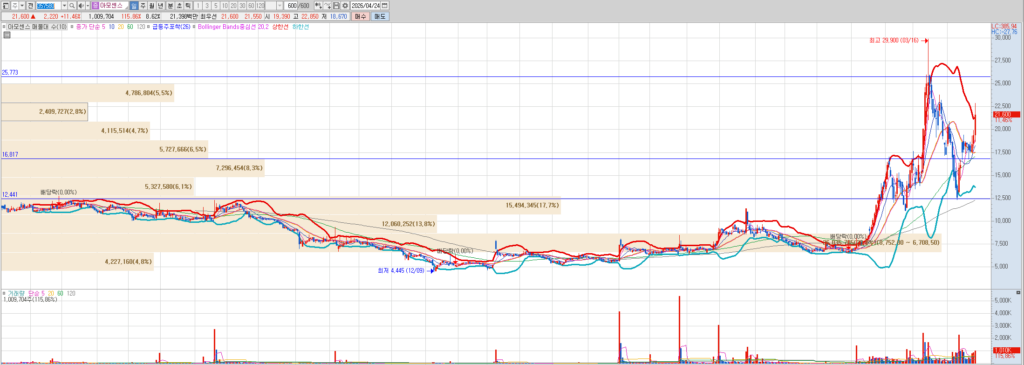Choose the 20 interval button
This screenshot has width=1024, height=365.
tap(233, 5)
